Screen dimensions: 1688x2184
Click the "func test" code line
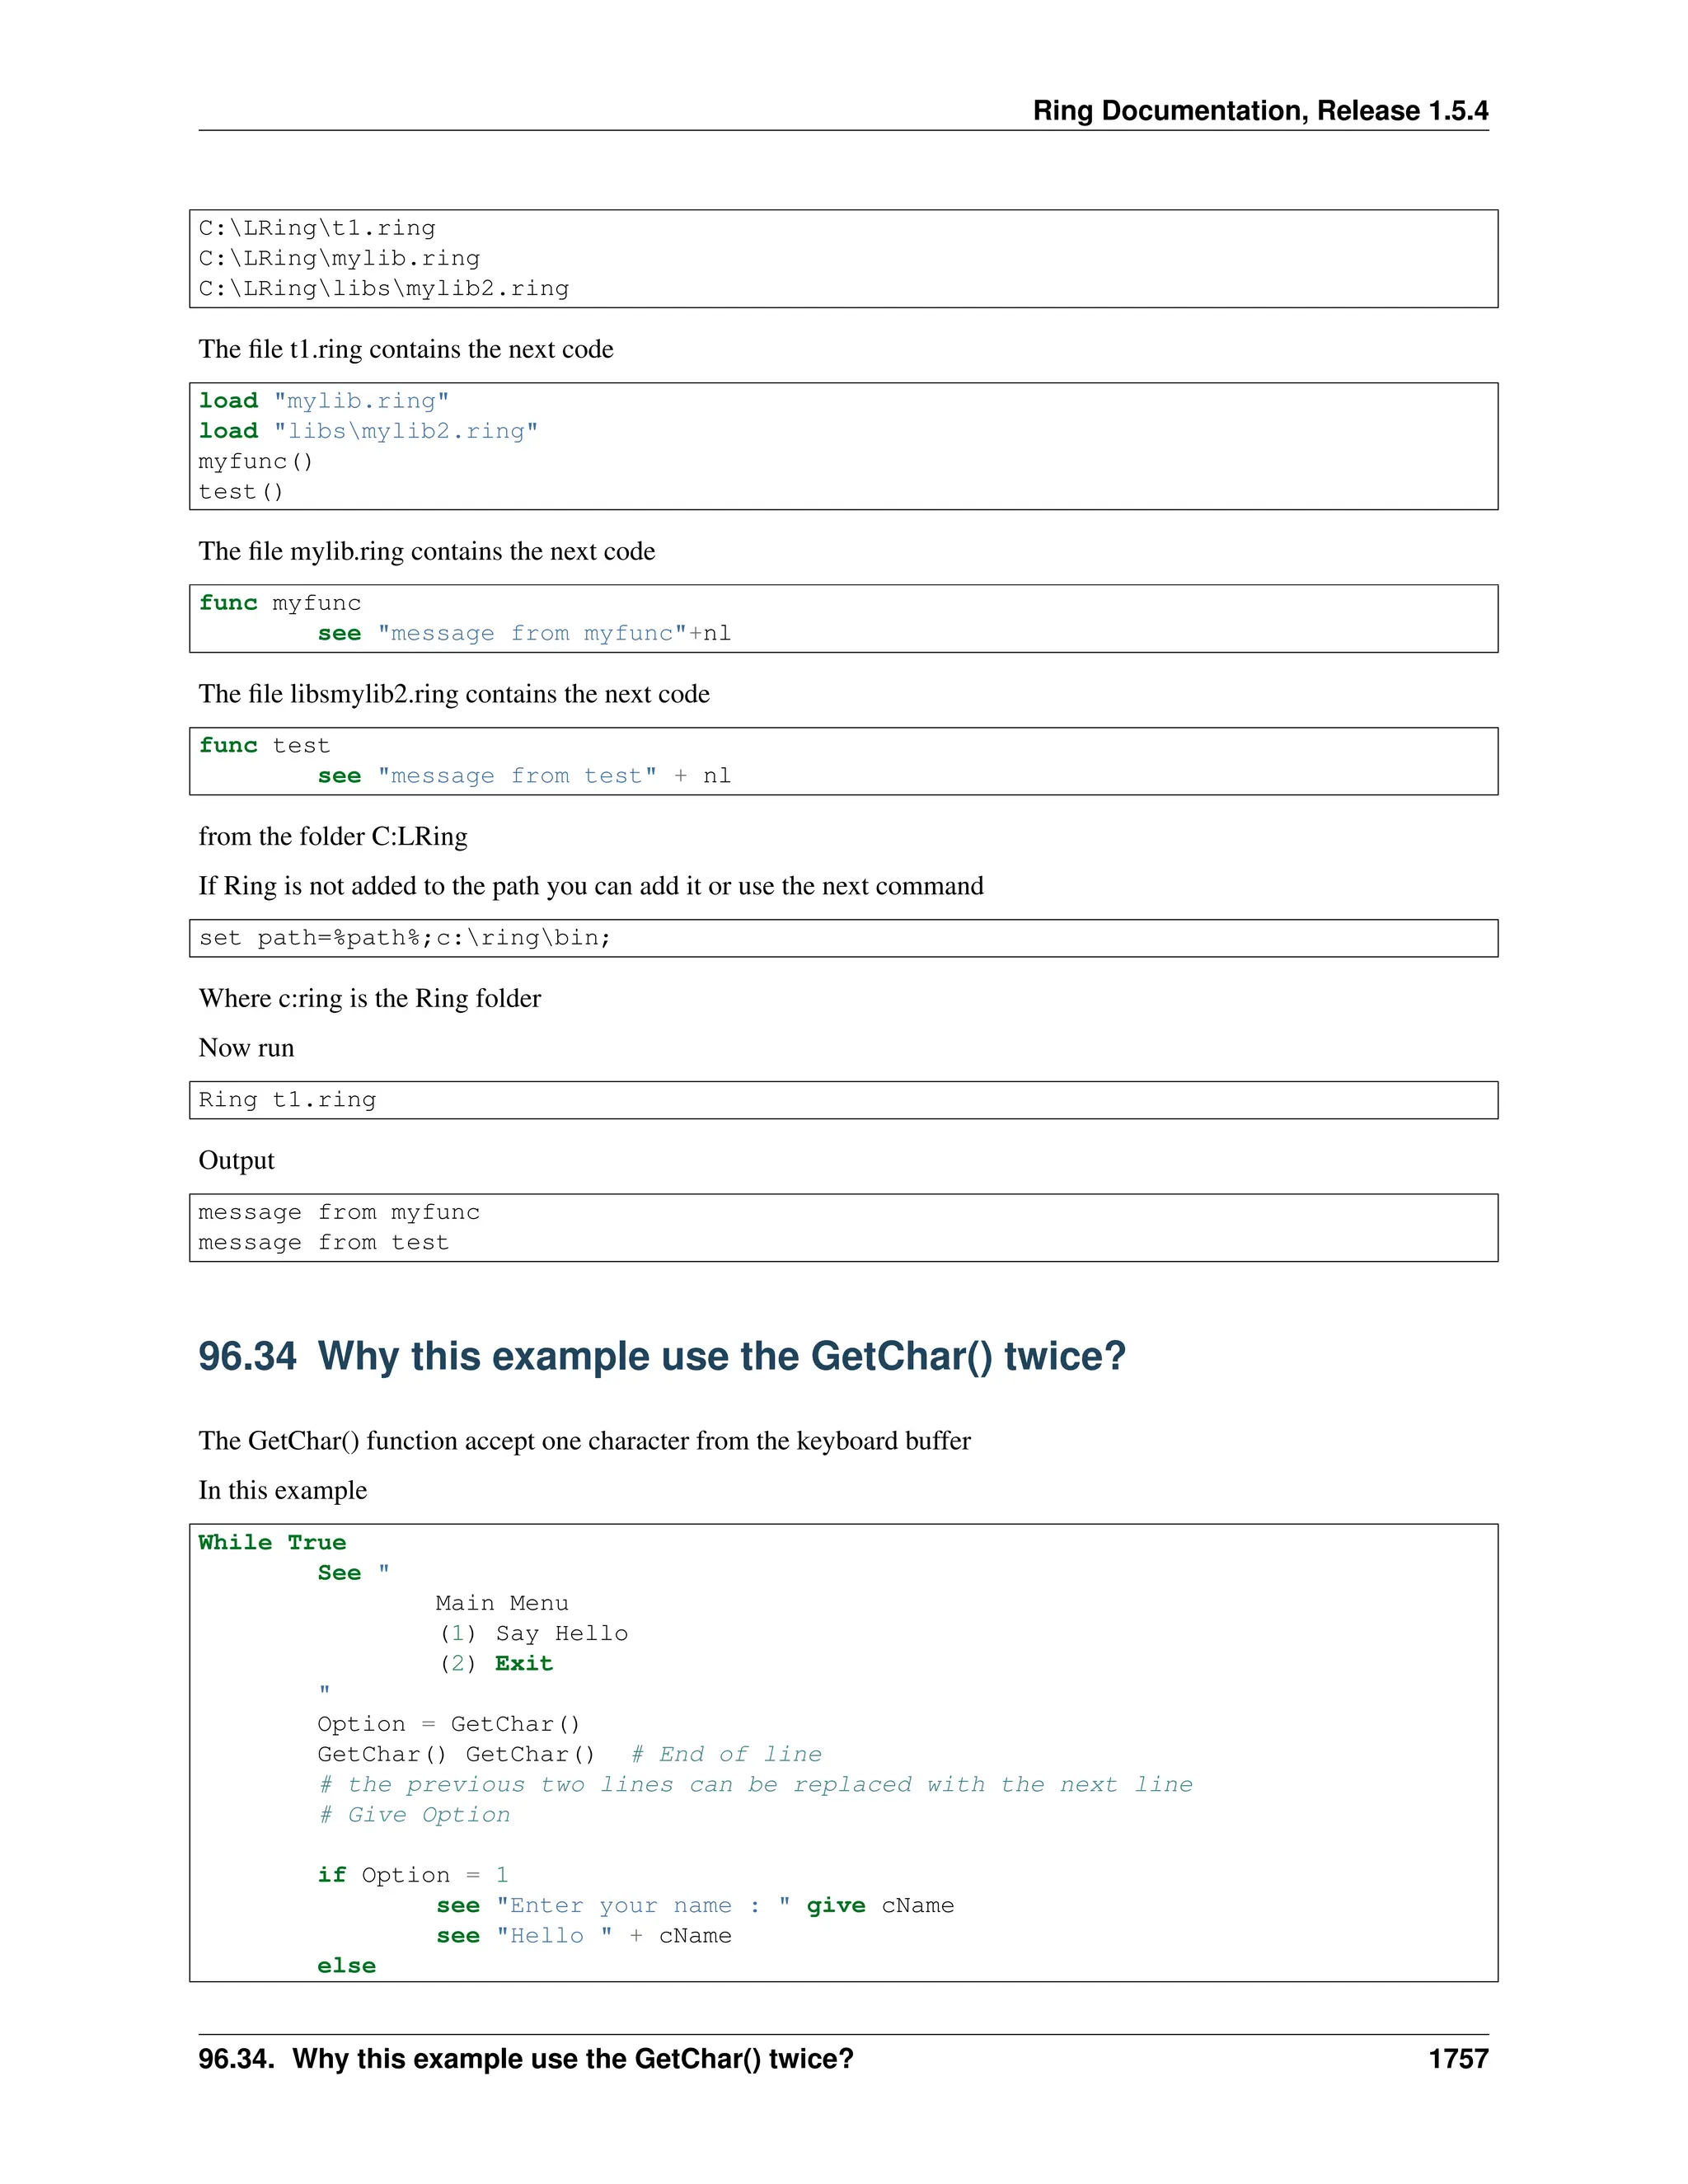point(264,745)
